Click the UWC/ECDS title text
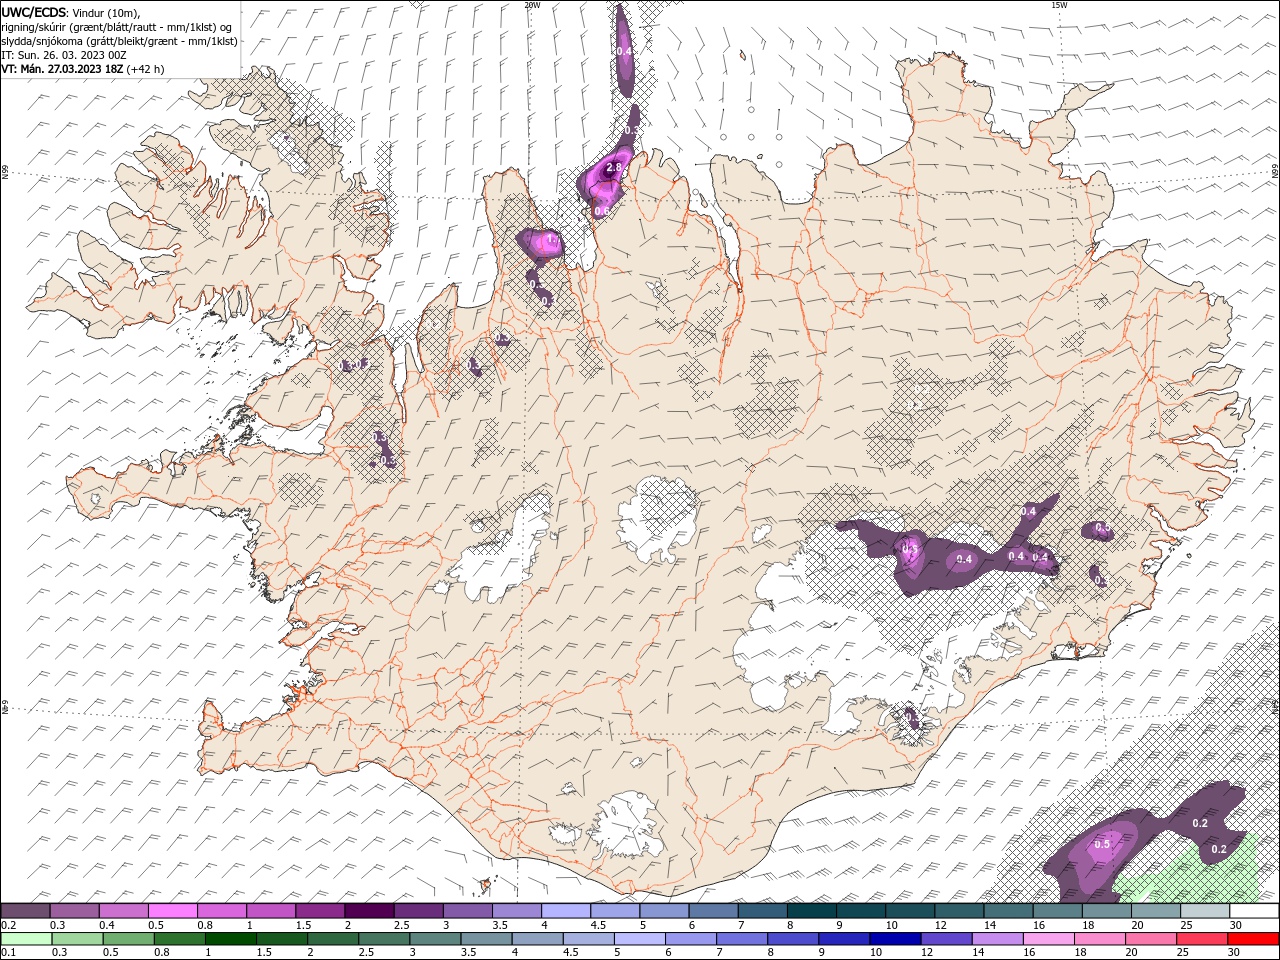The image size is (1280, 960). (x=34, y=12)
